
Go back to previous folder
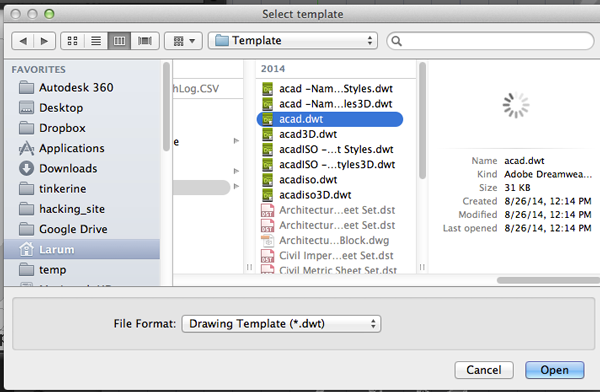(23, 41)
